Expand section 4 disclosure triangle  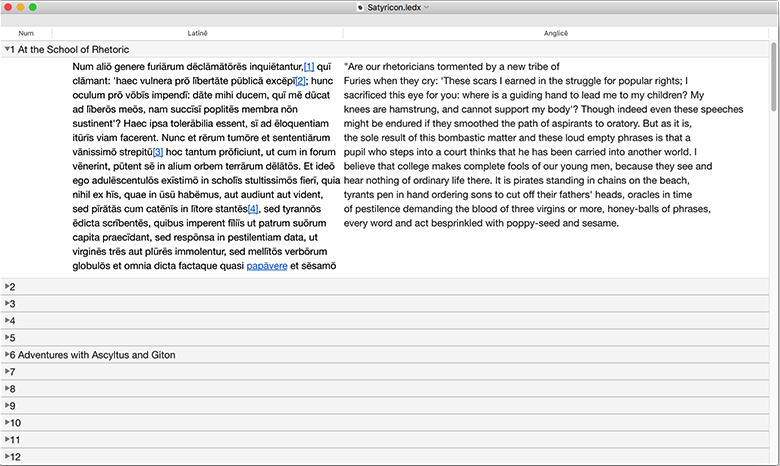point(7,320)
